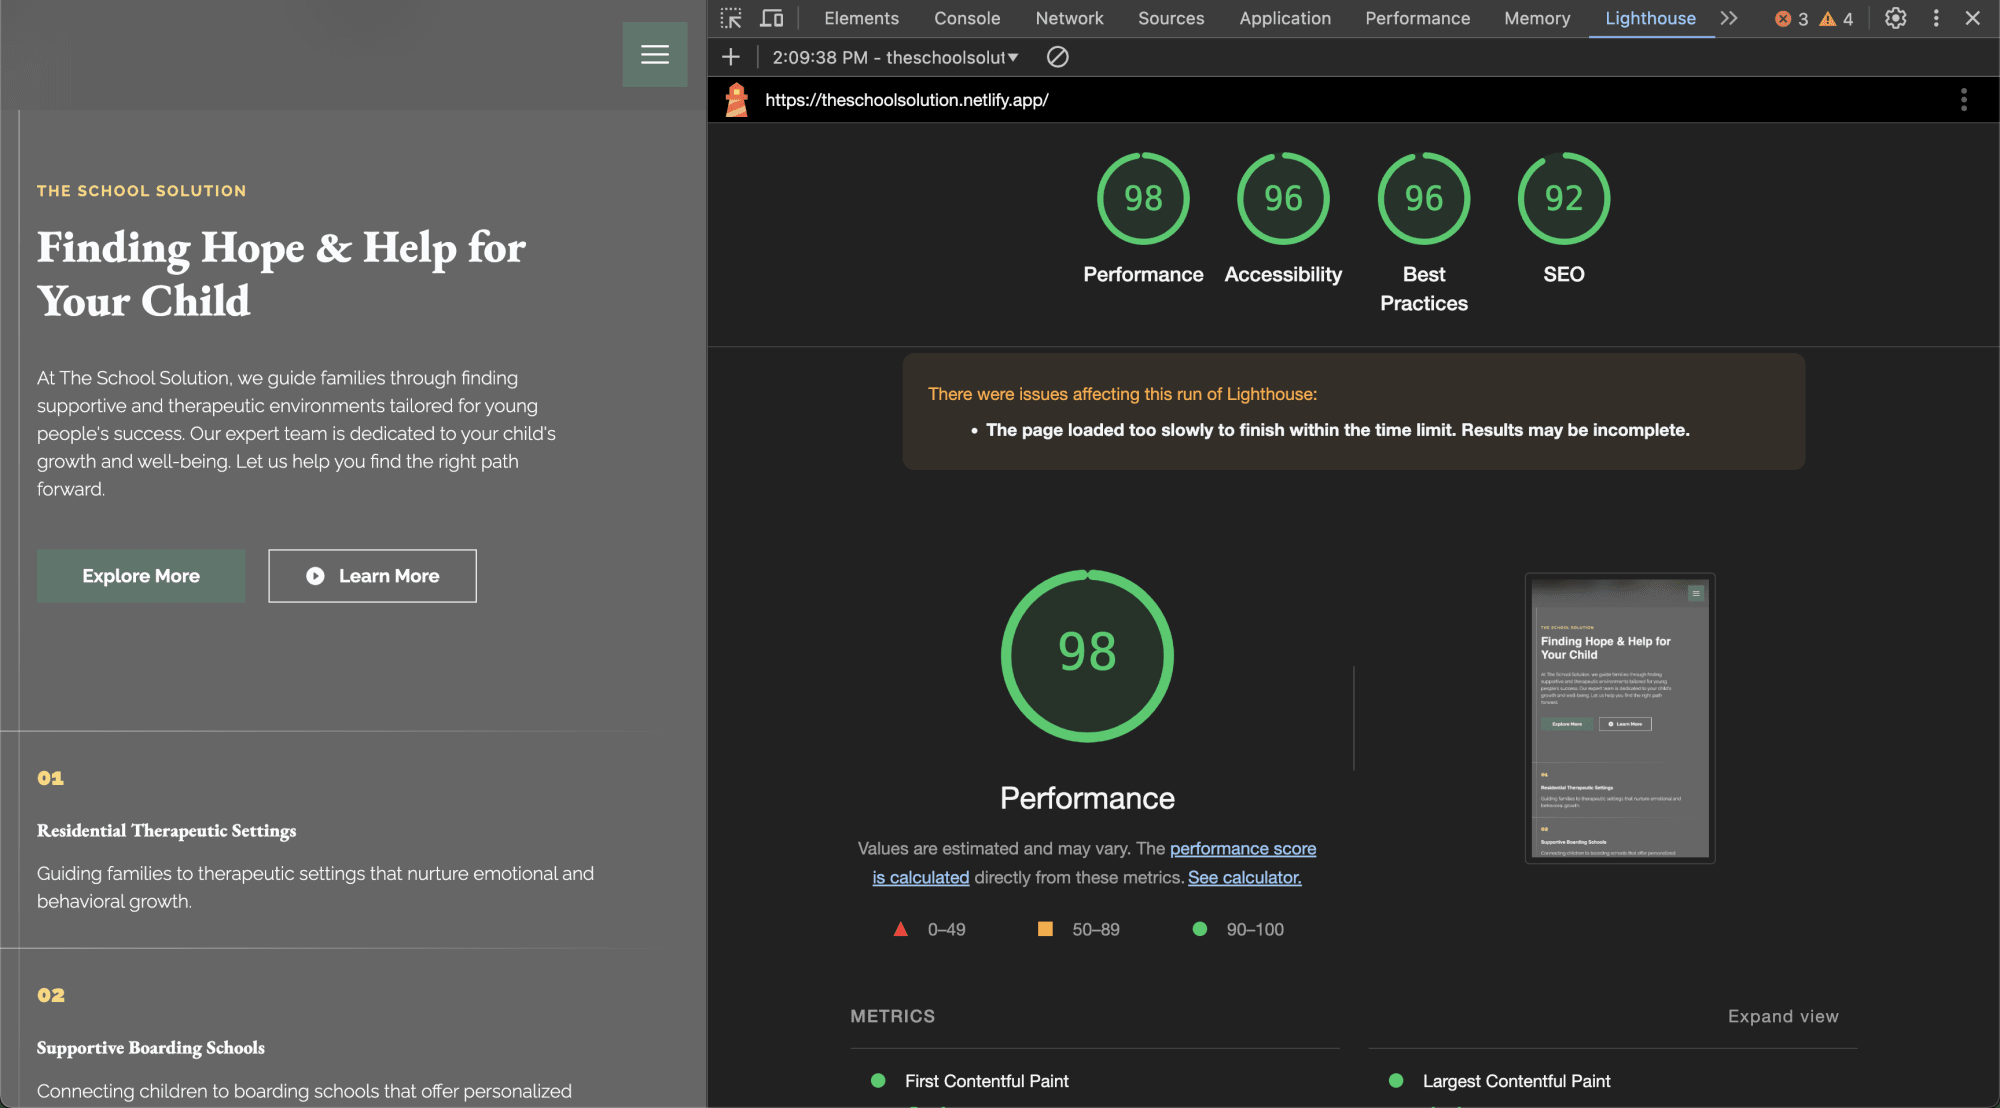This screenshot has height=1108, width=2000.
Task: Click Expand view in metrics
Action: pos(1782,1016)
